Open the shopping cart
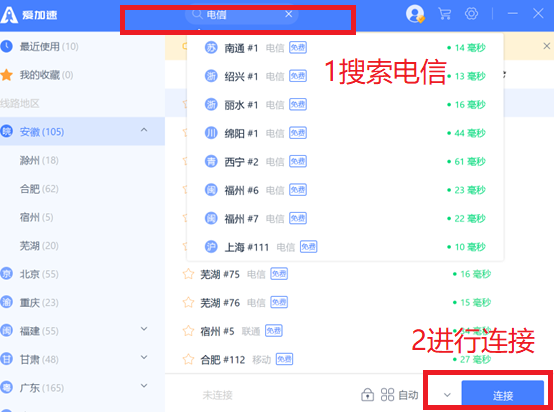The image size is (554, 412). click(444, 14)
